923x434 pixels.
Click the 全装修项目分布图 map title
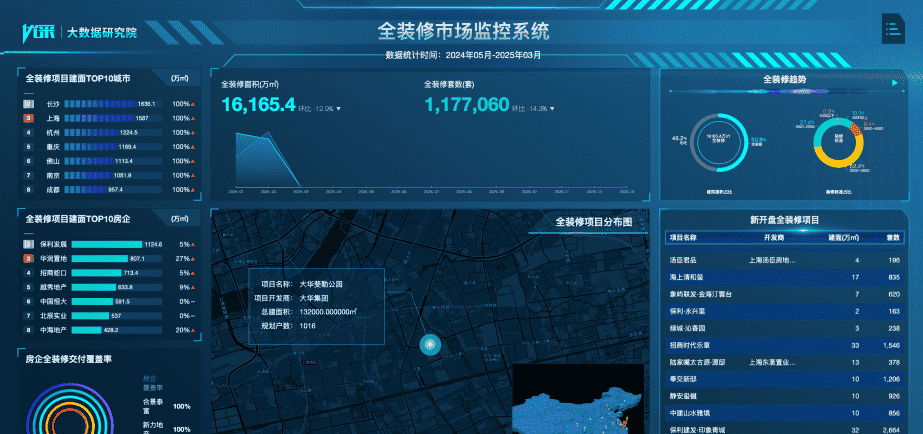594,222
